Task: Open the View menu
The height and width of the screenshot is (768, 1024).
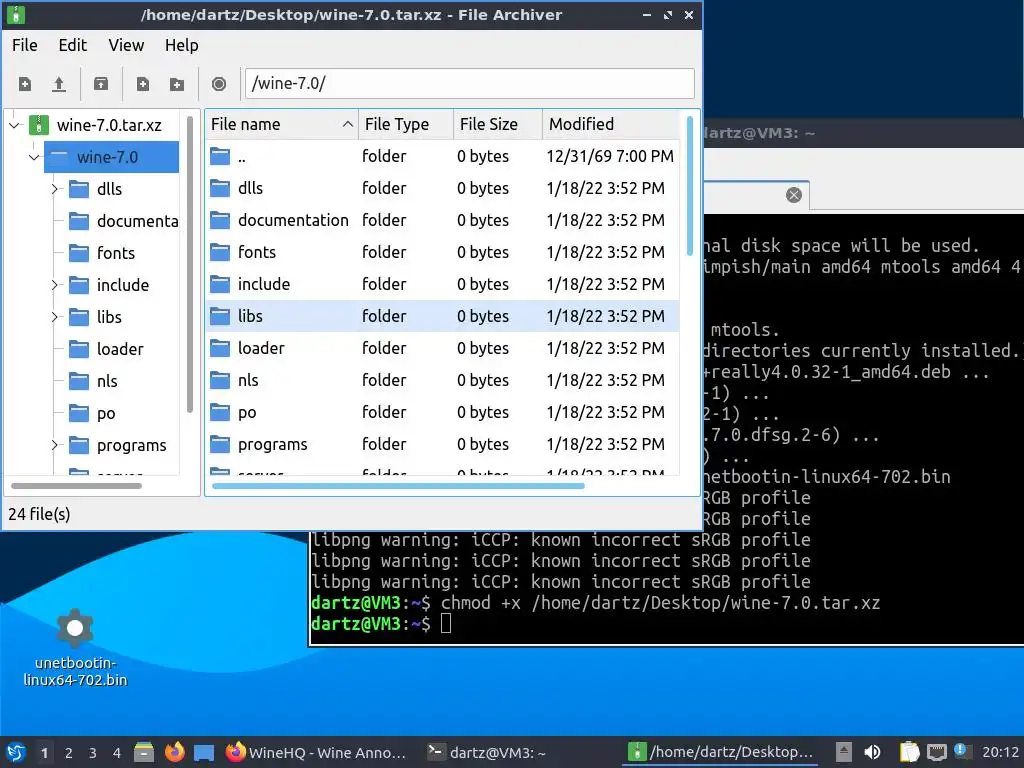Action: (x=126, y=45)
